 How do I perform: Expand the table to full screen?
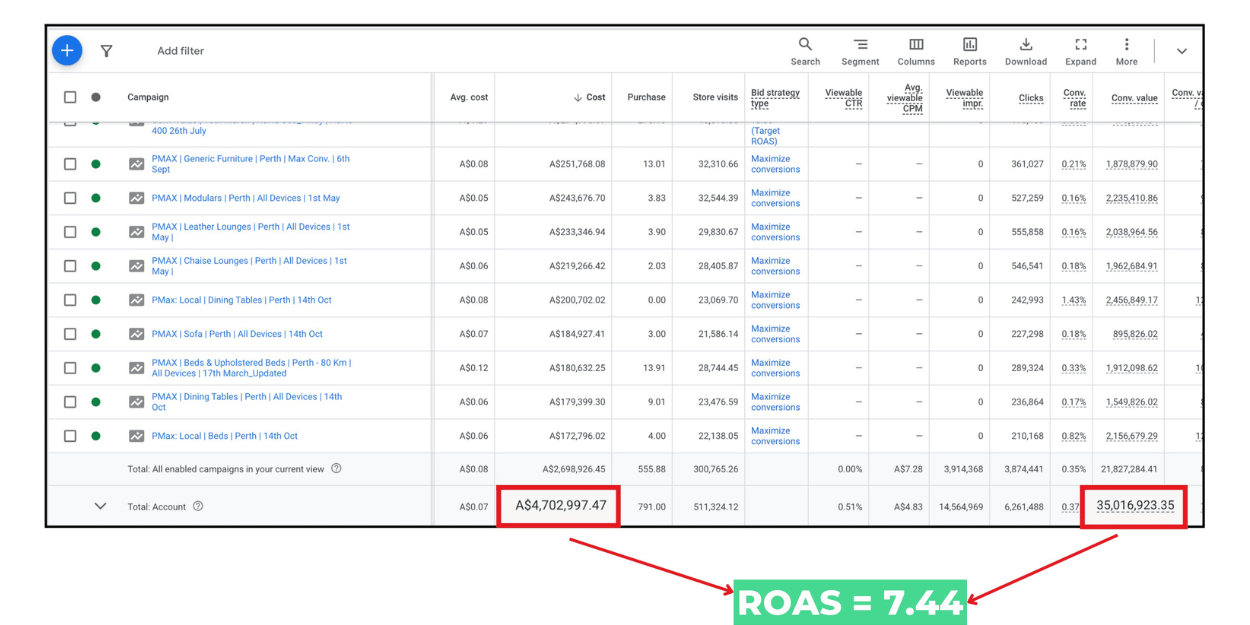pyautogui.click(x=1080, y=51)
